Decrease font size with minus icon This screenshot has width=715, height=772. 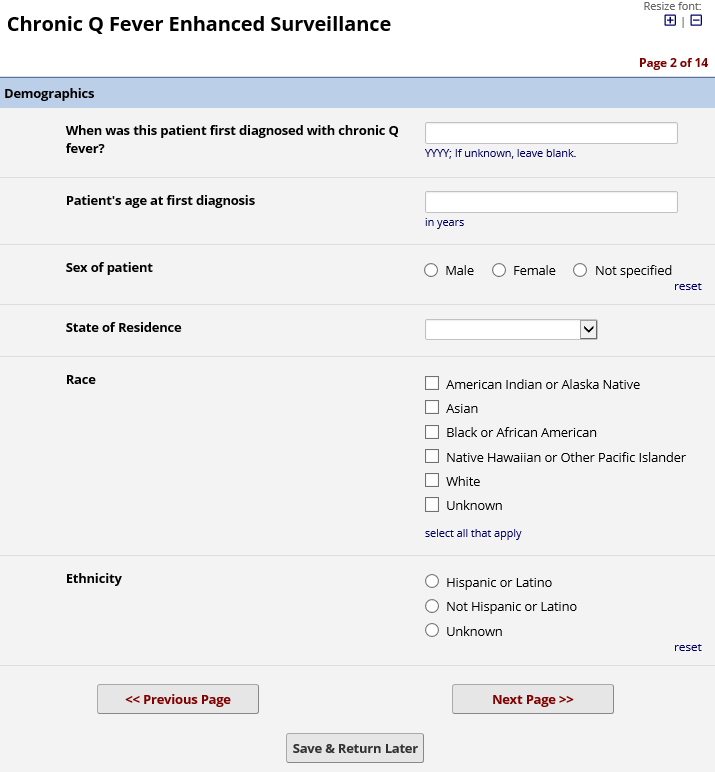[x=696, y=21]
